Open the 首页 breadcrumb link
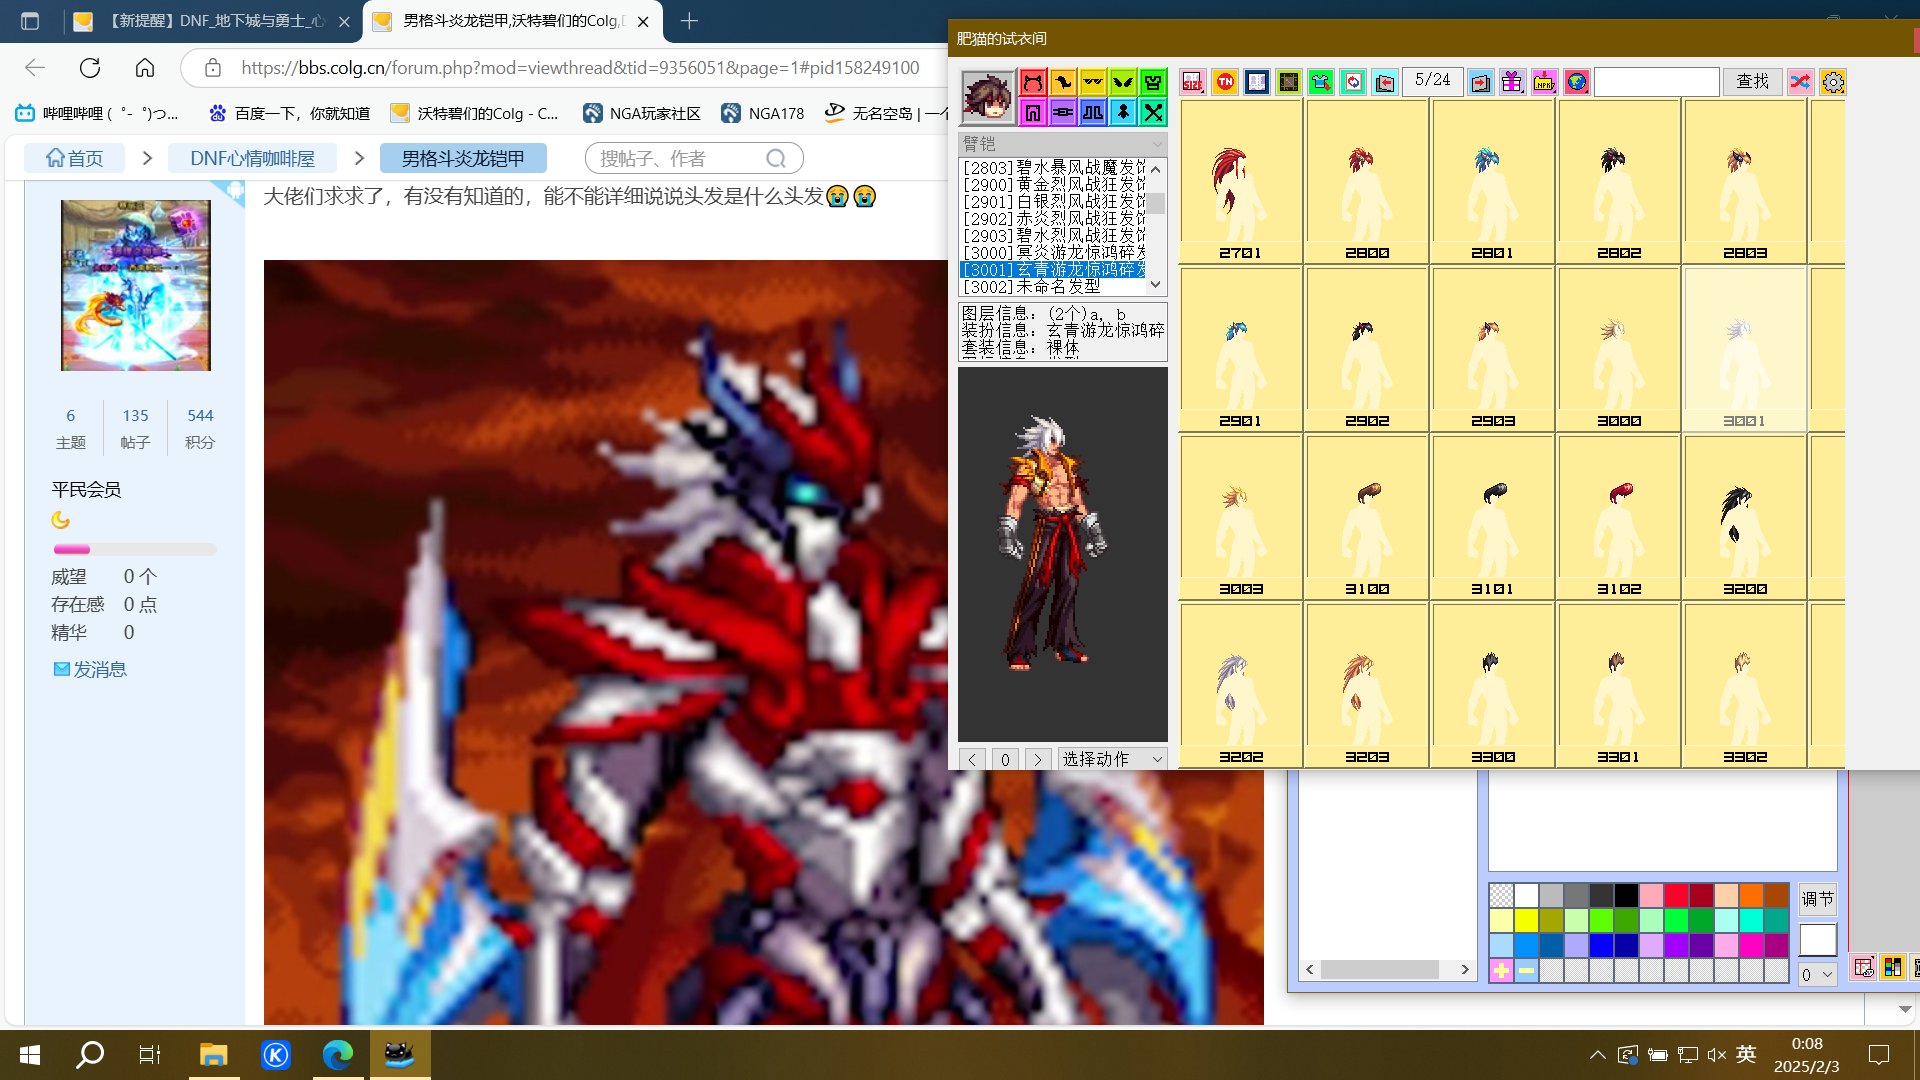1920x1080 pixels. 74,158
